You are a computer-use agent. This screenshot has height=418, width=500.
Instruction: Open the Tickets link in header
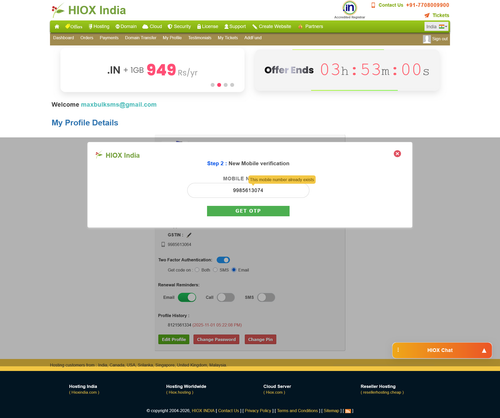(437, 15)
